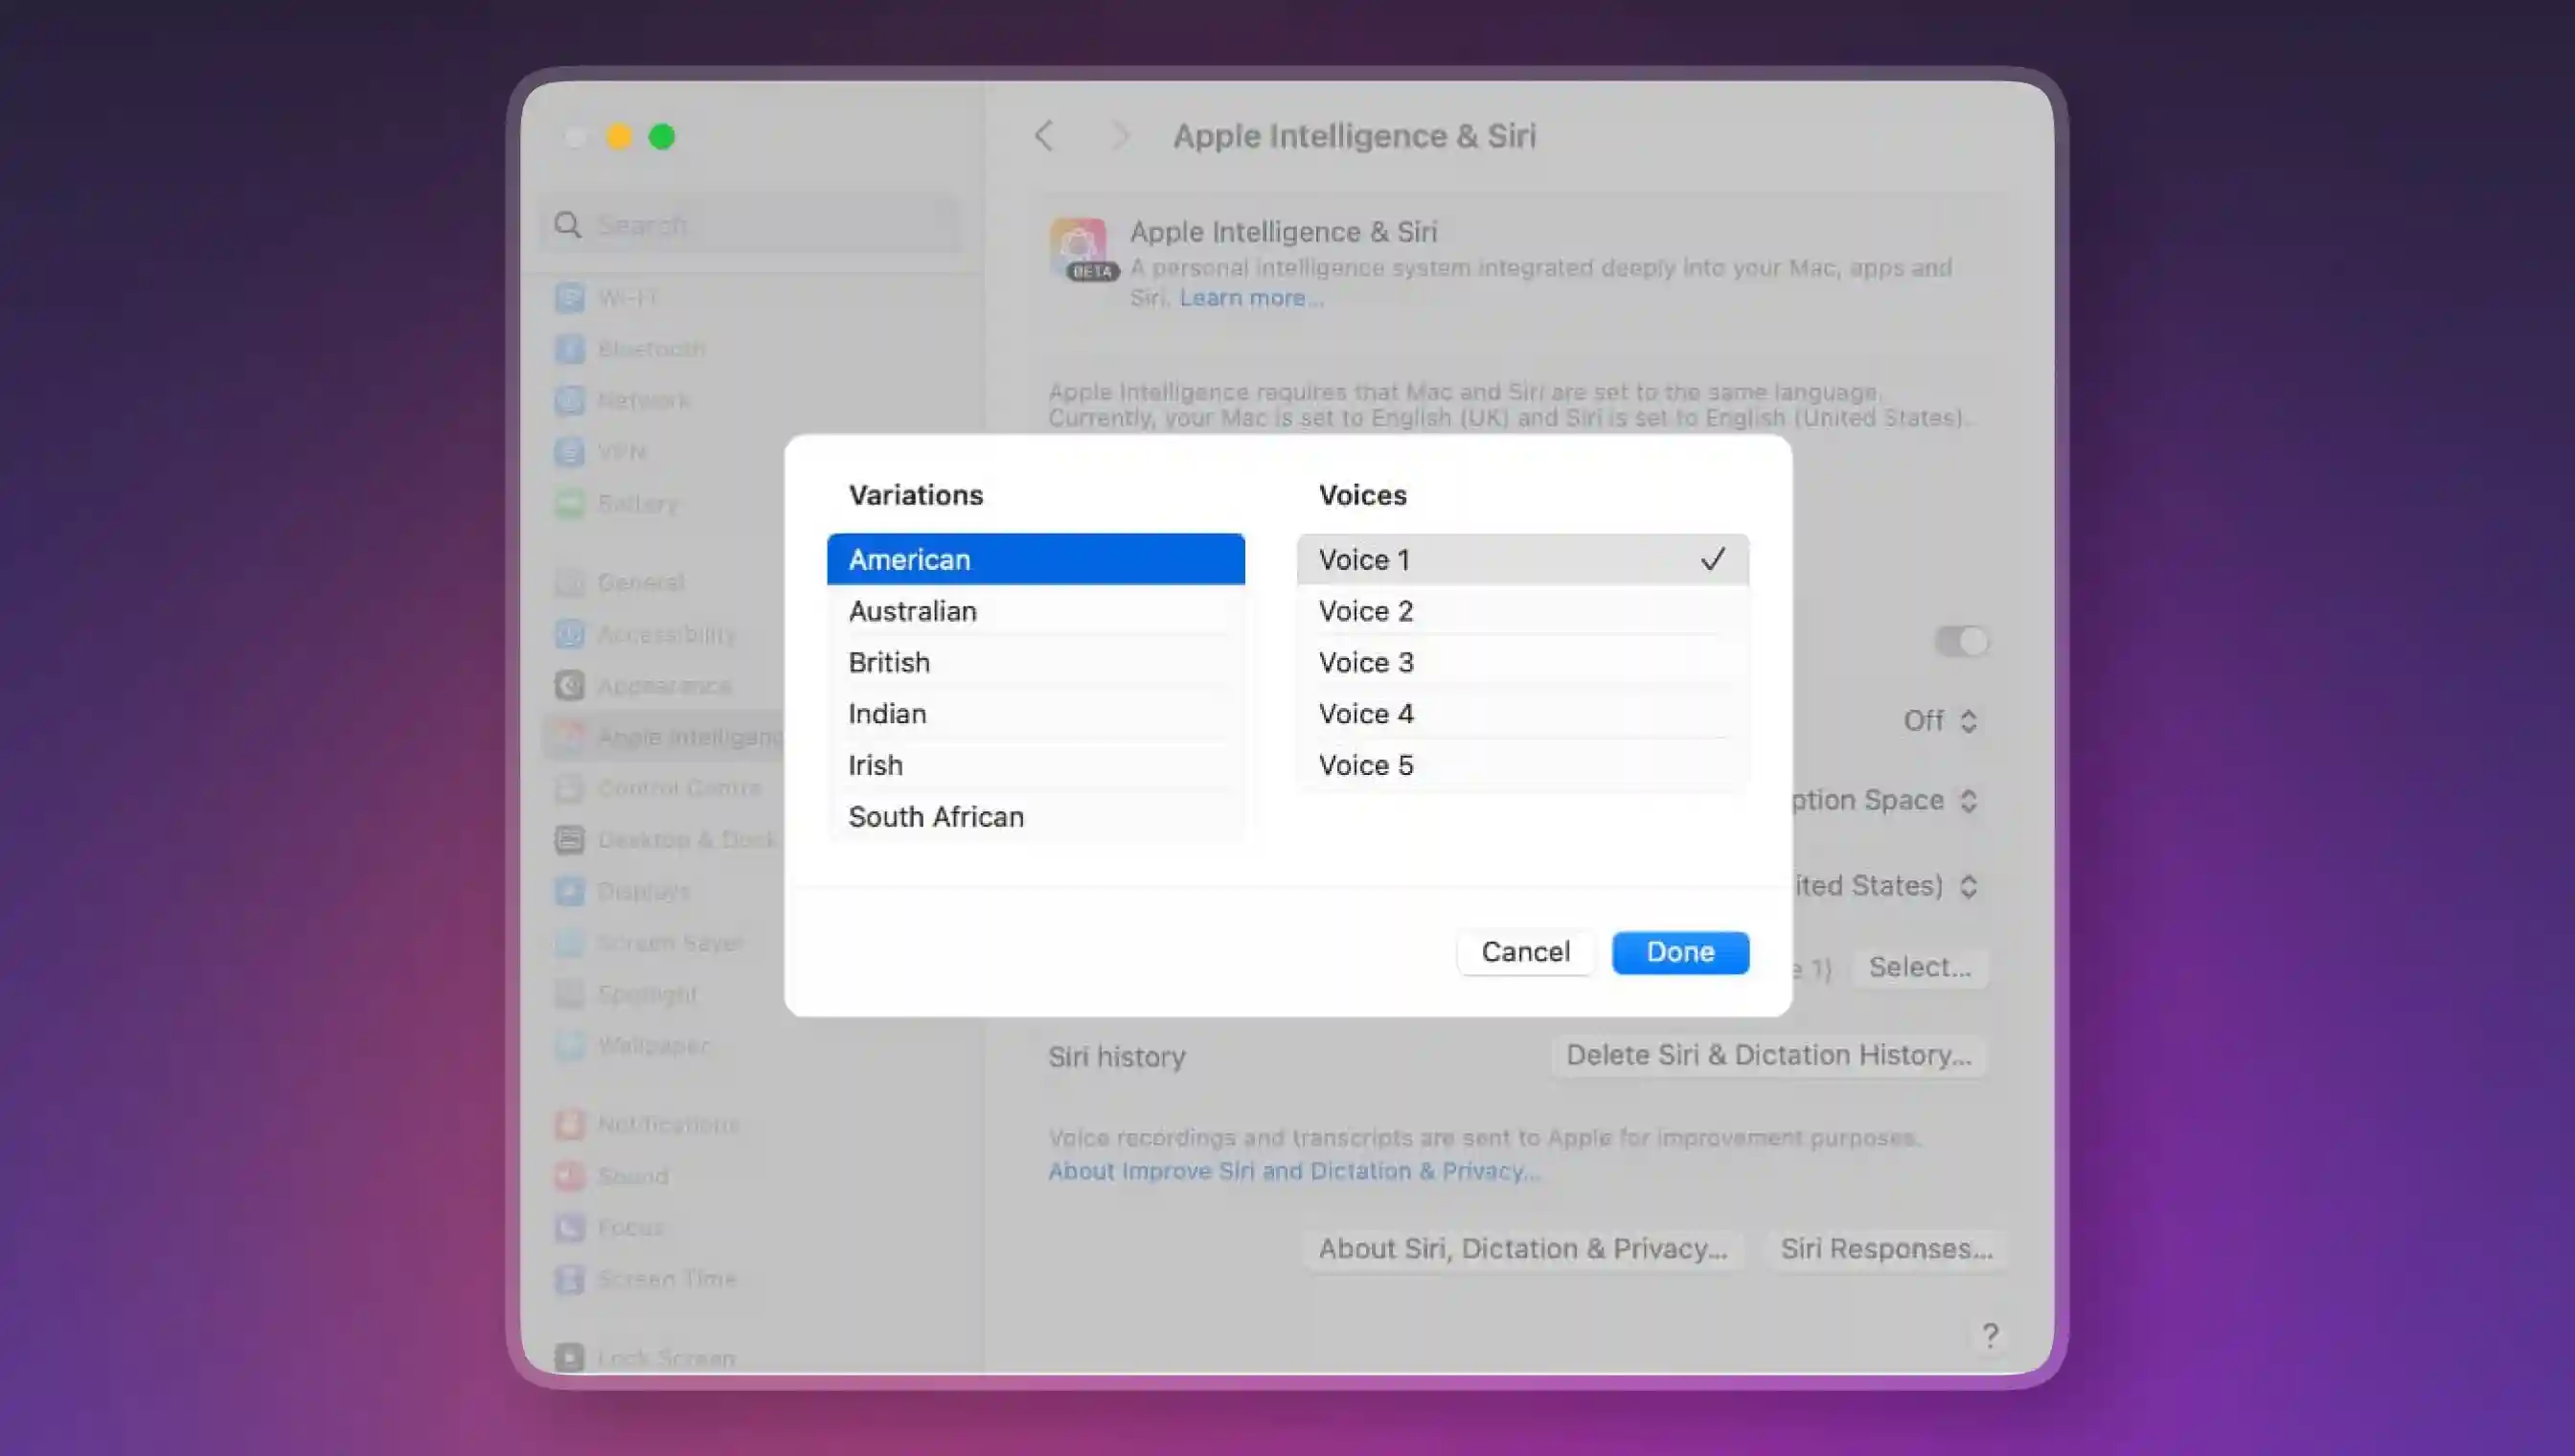
Task: Go back with the left chevron
Action: point(1044,136)
